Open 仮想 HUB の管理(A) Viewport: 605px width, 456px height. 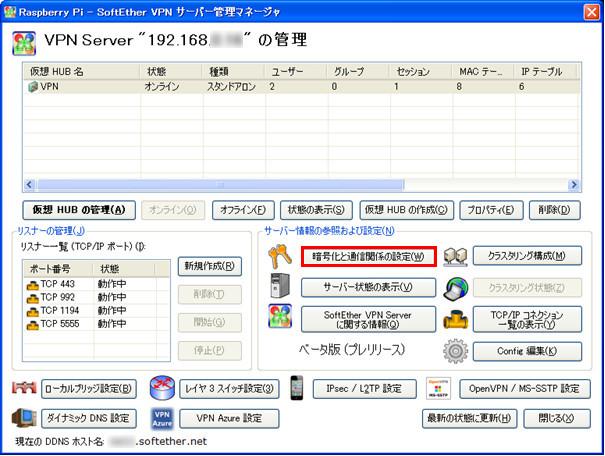tap(79, 210)
